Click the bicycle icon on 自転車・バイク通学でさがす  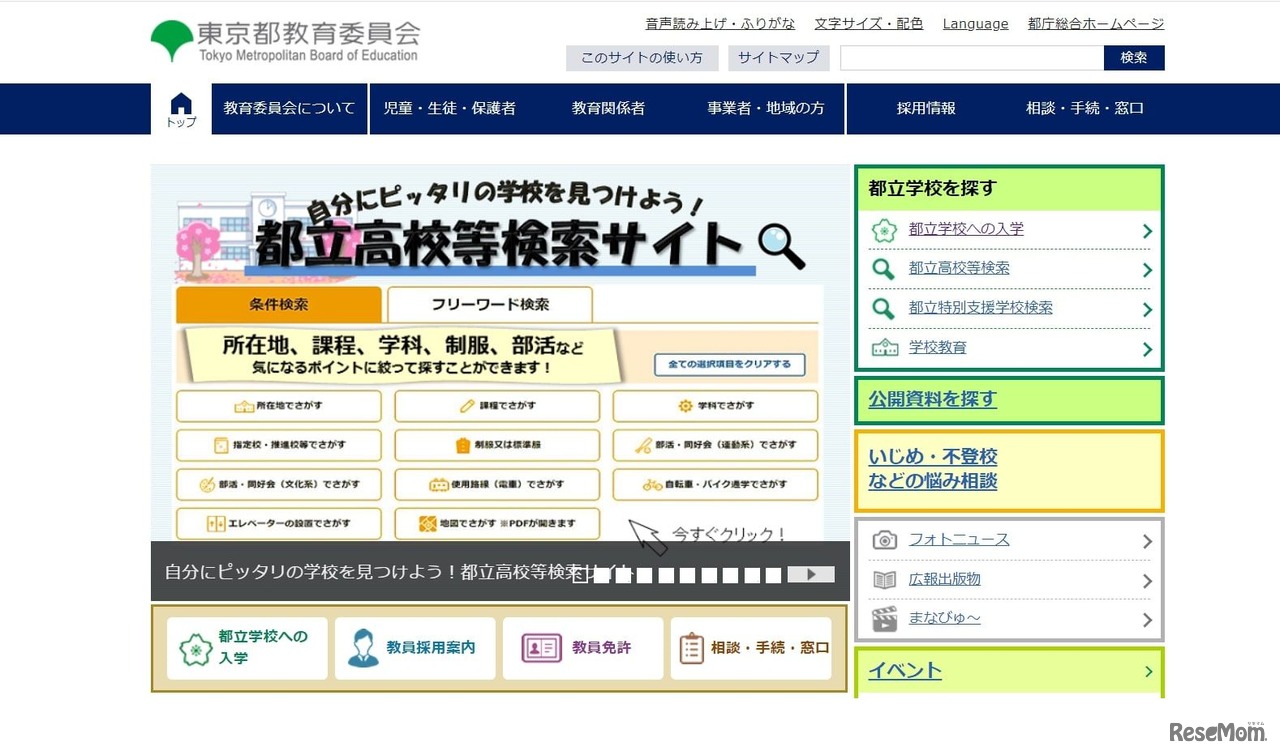click(652, 485)
